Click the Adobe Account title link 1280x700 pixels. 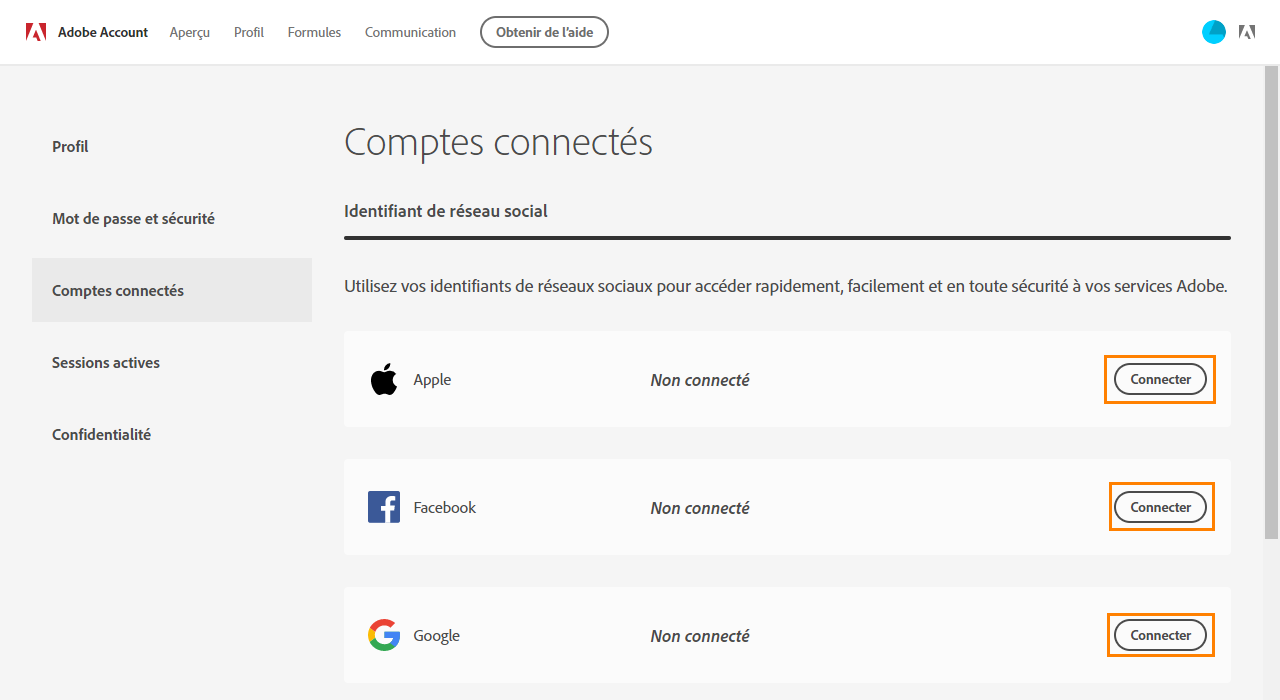point(103,32)
